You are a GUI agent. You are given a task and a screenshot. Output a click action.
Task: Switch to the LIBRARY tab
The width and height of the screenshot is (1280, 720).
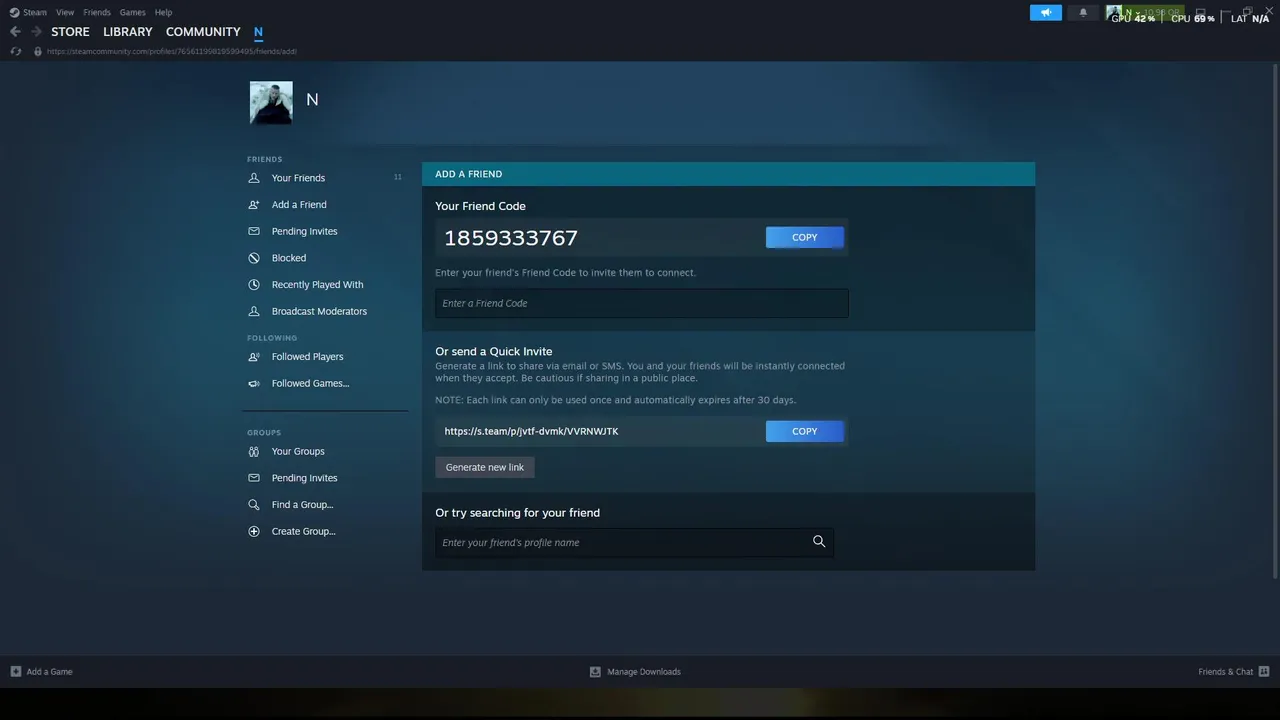pyautogui.click(x=128, y=32)
